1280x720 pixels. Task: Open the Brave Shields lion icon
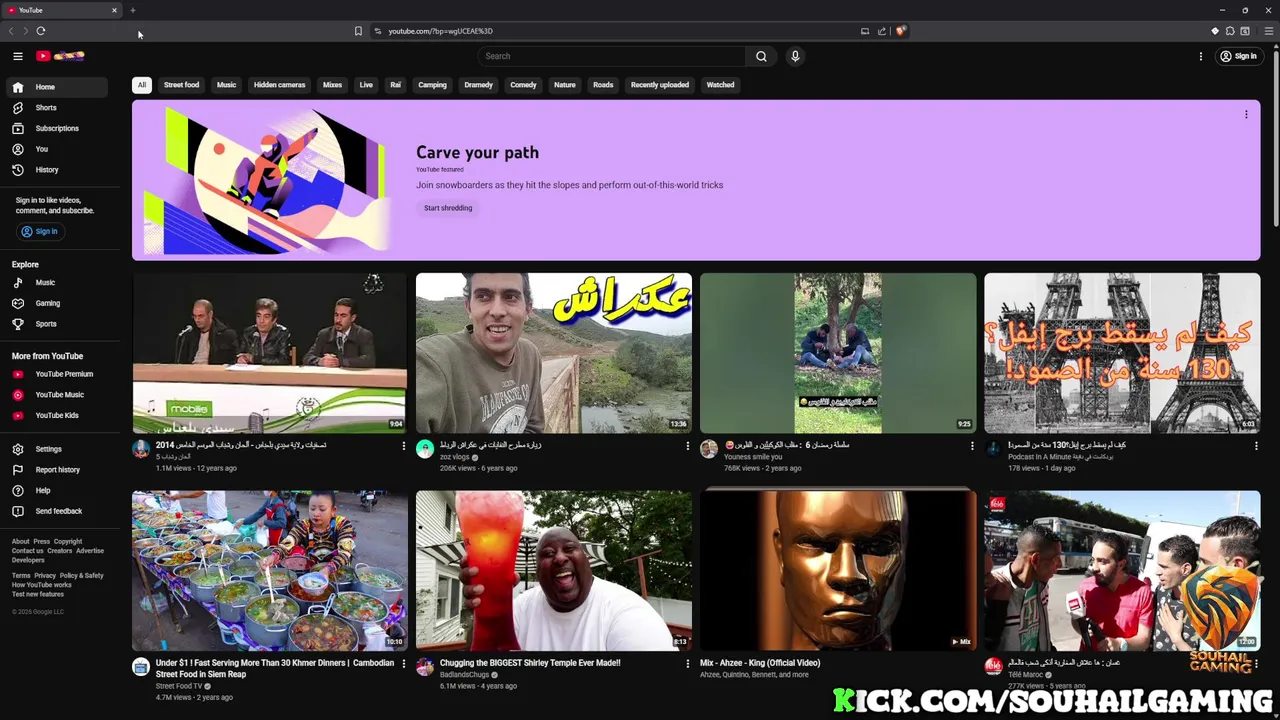[900, 31]
